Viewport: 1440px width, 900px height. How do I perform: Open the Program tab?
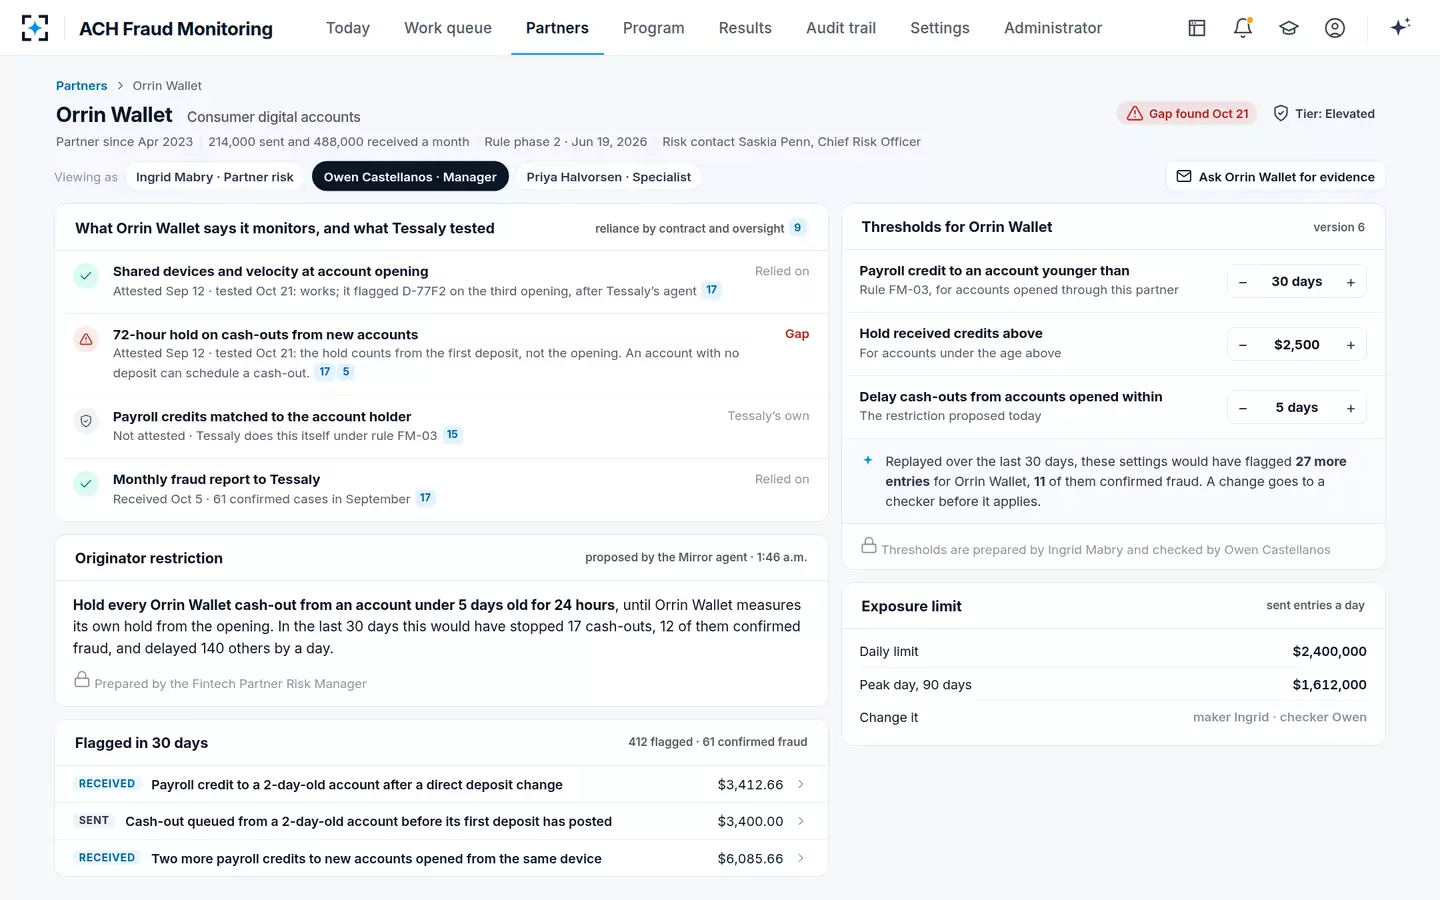[x=654, y=28]
